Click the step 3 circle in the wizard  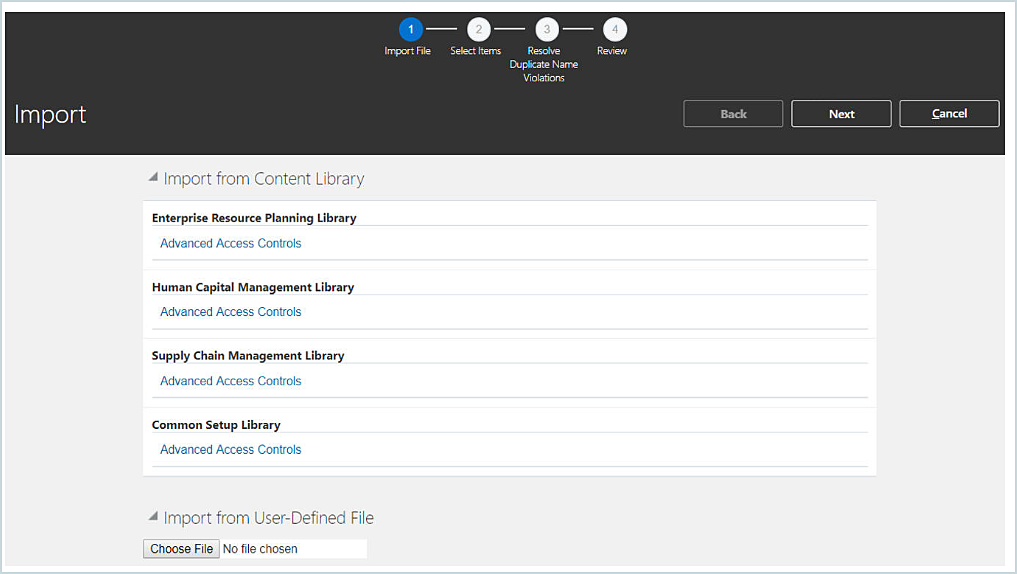[546, 30]
